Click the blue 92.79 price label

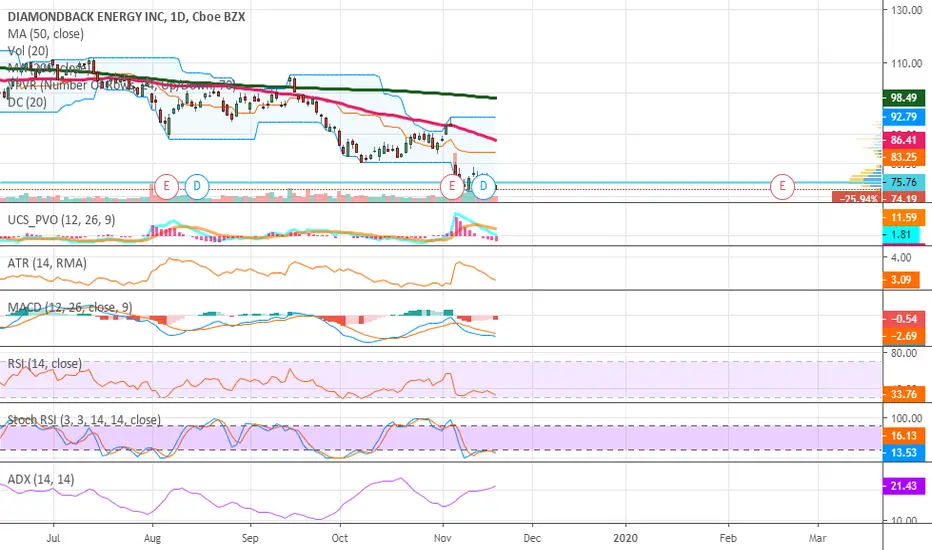point(903,117)
